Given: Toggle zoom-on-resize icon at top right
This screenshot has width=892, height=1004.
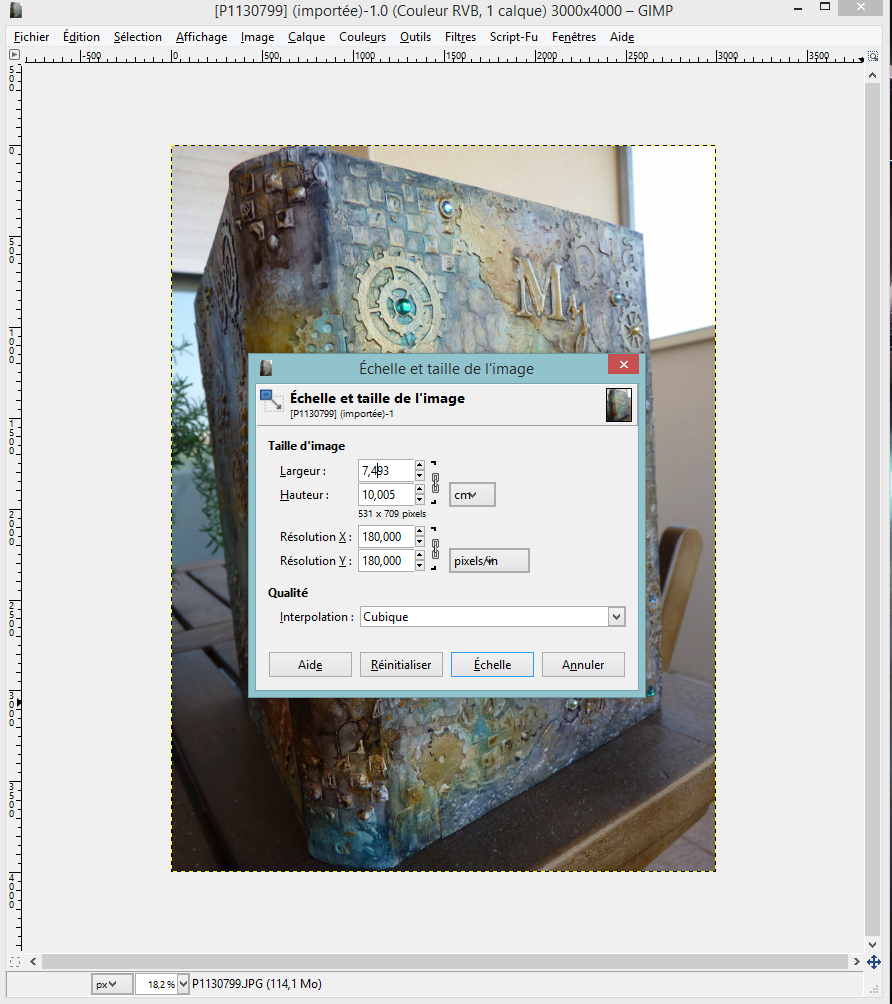Looking at the screenshot, I should pos(873,56).
